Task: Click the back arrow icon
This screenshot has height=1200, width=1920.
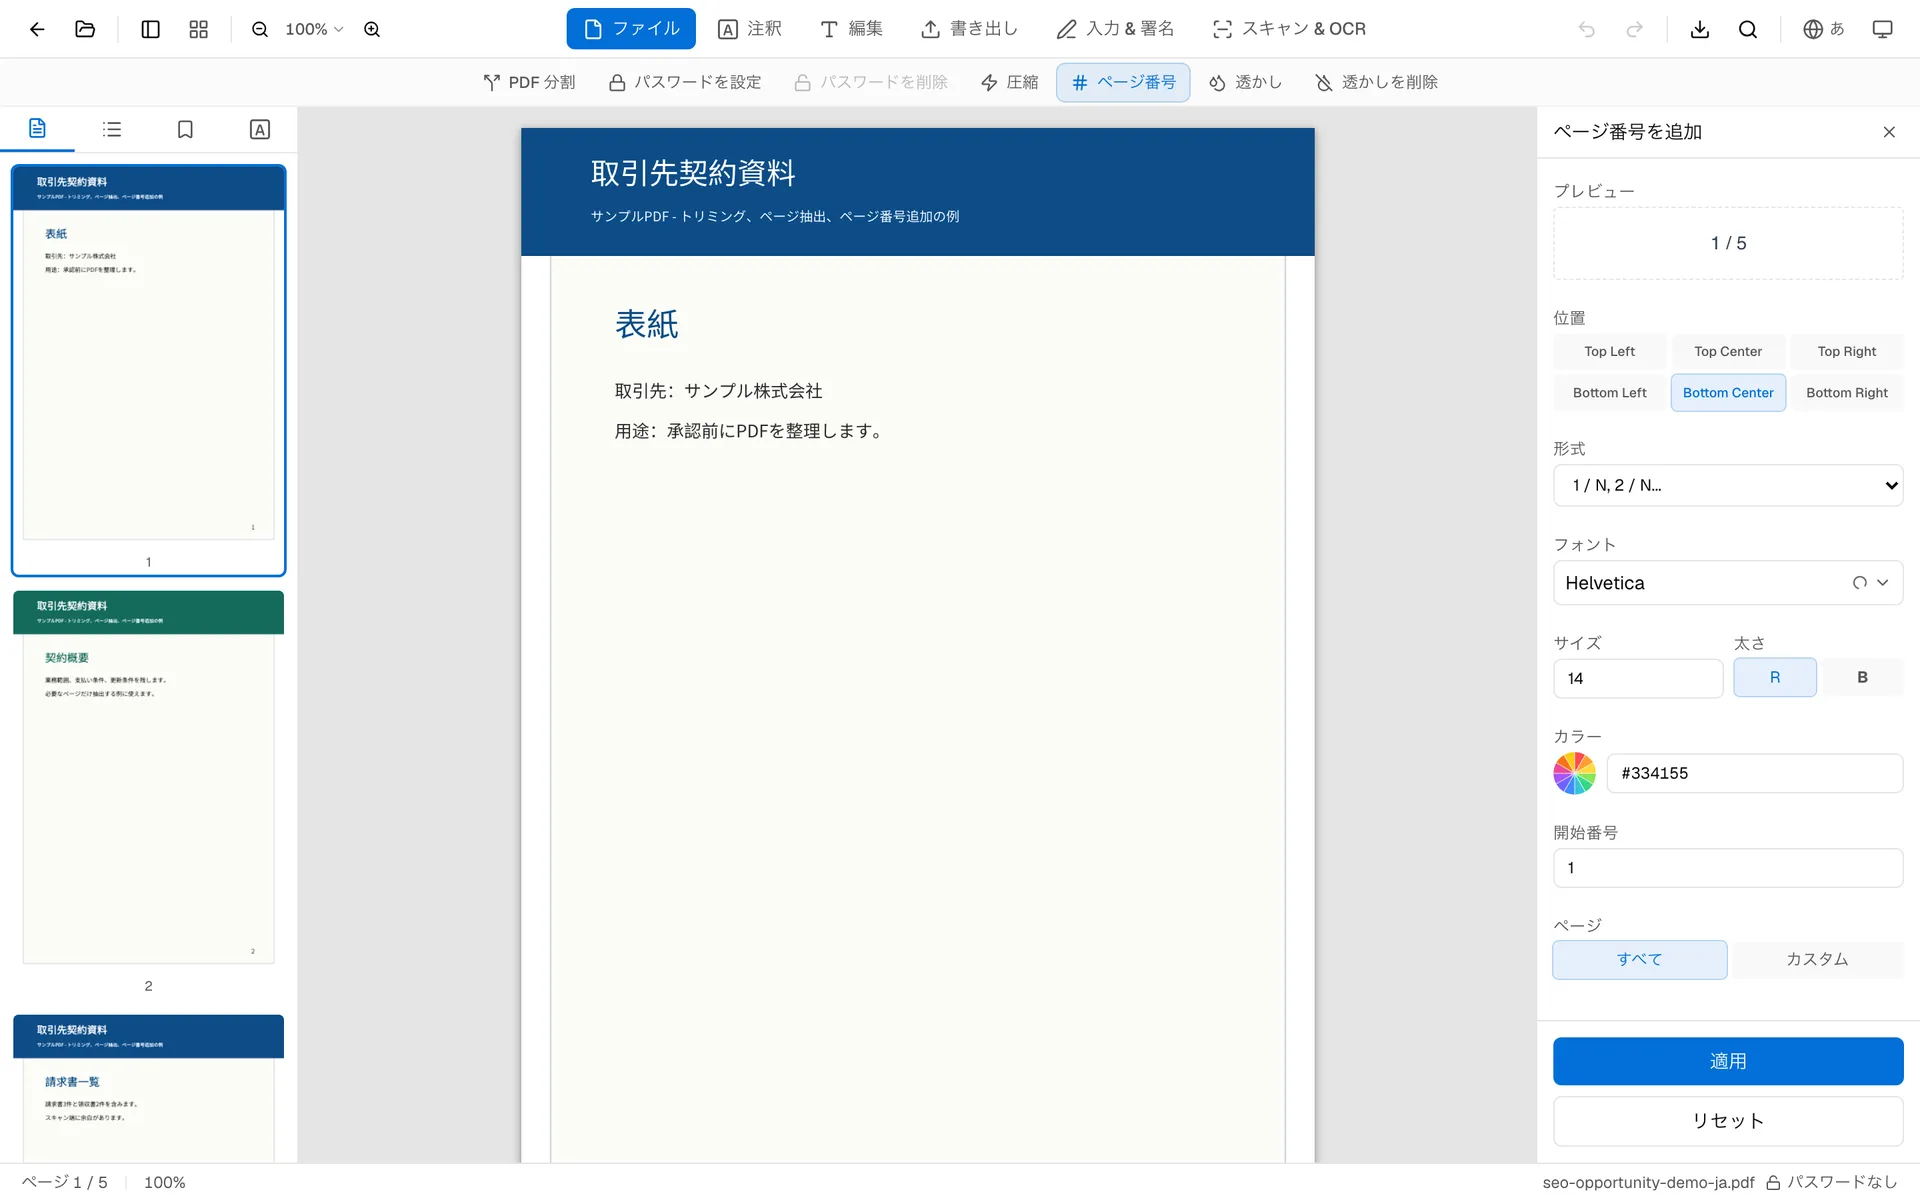Action: point(37,29)
